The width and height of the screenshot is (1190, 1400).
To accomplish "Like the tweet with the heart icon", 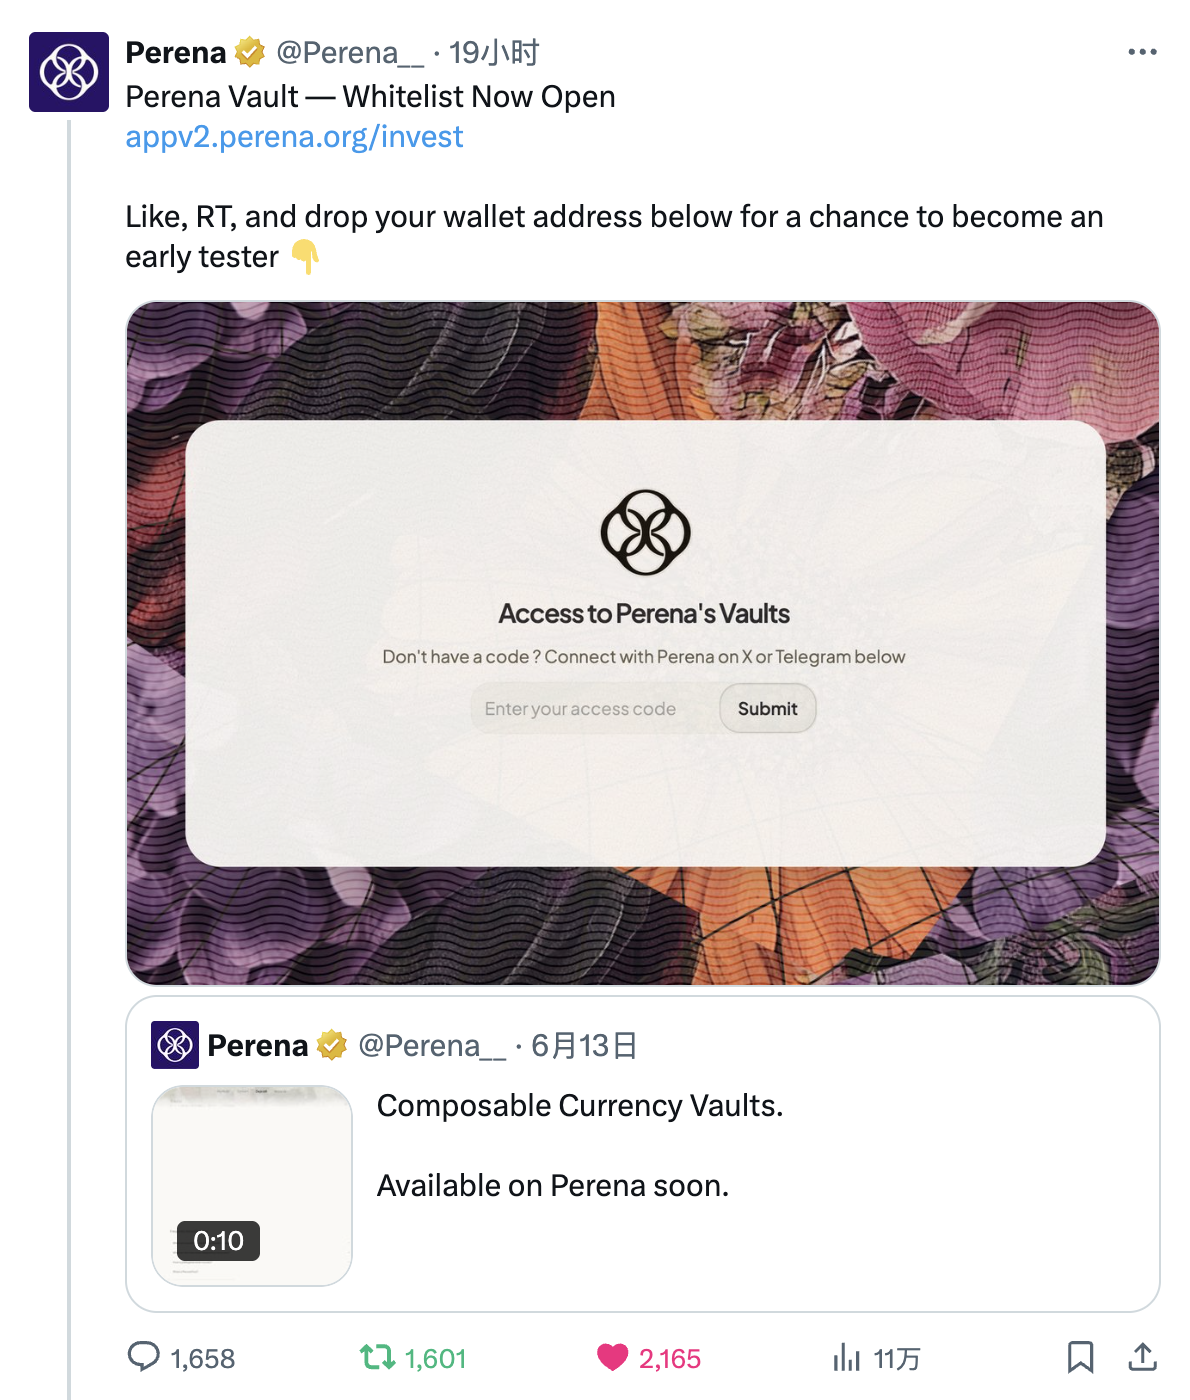I will coord(612,1357).
